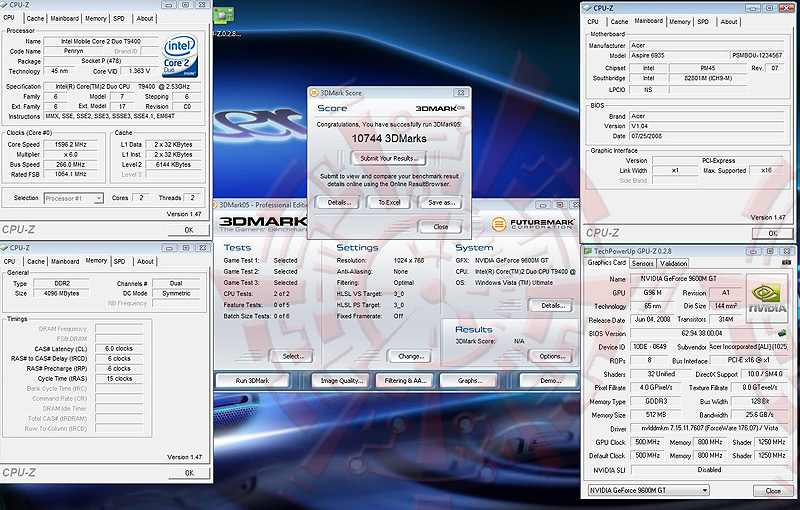This screenshot has height=510, width=800.
Task: Click the save BIOS chip icon in GPU-Z
Action: (x=782, y=333)
